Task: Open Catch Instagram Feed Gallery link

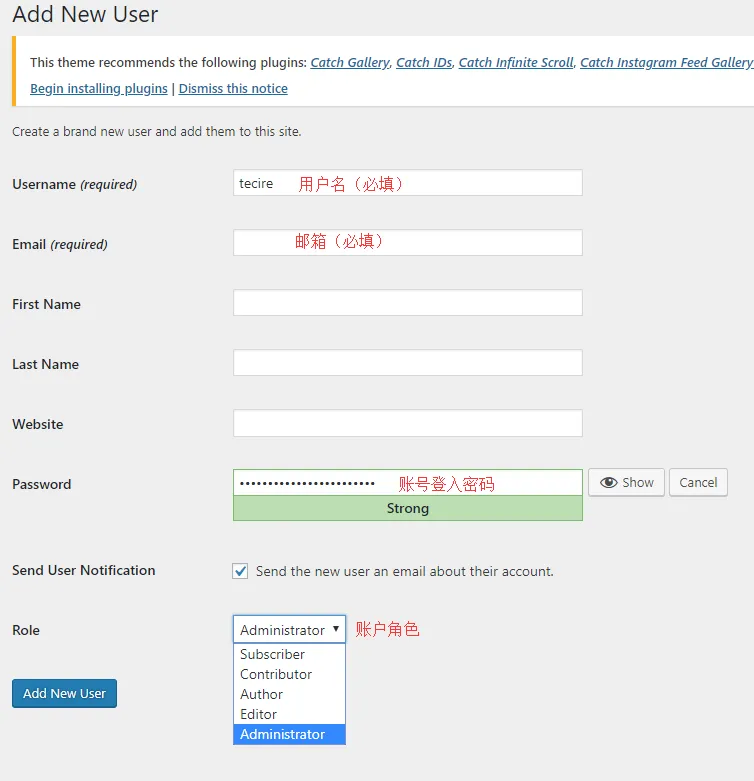Action: pos(666,62)
